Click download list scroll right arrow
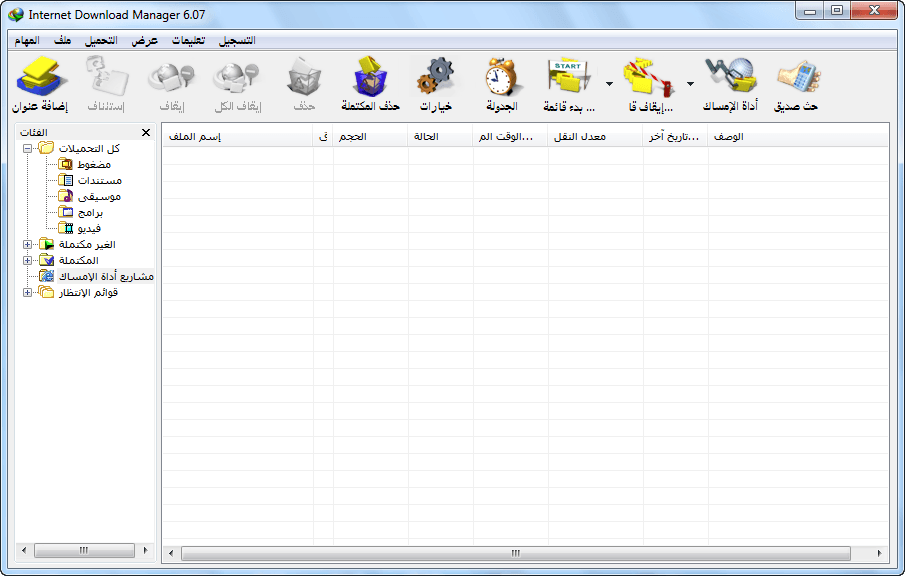The width and height of the screenshot is (905, 576). 879,553
